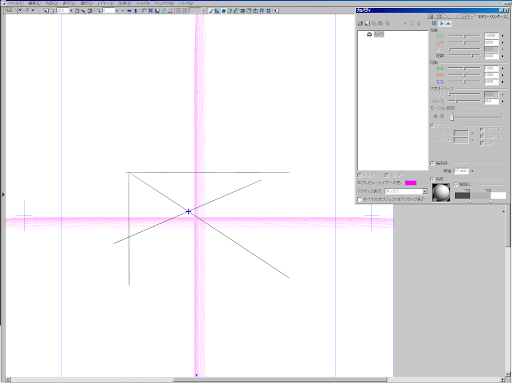Toggle the first greyed checkbox below the tree list

point(359,175)
